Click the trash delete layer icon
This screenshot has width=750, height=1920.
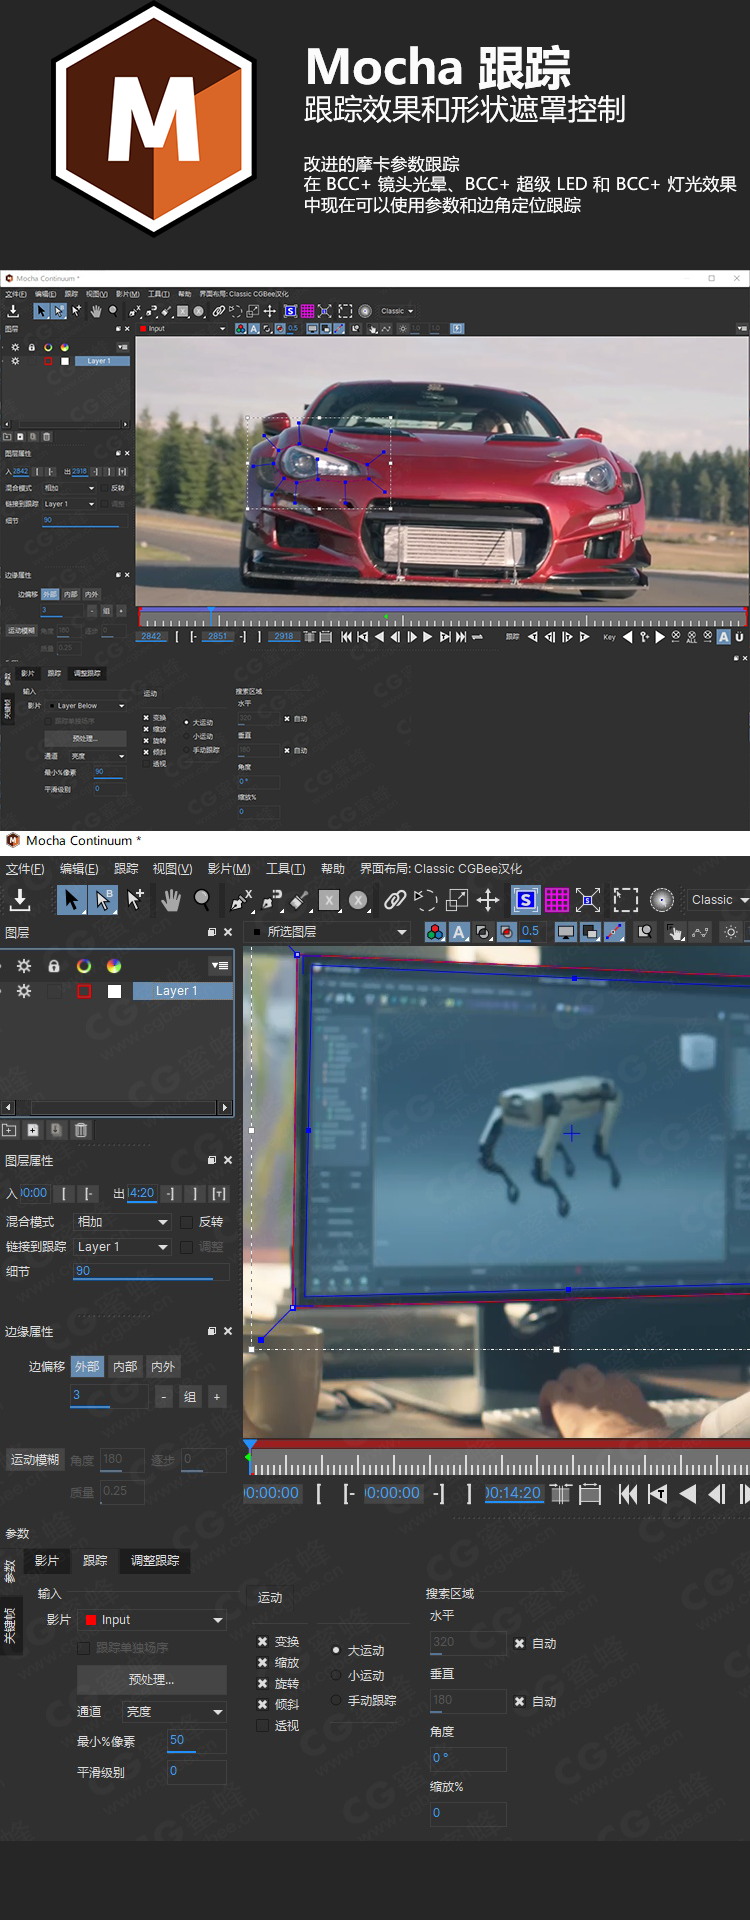81,1130
